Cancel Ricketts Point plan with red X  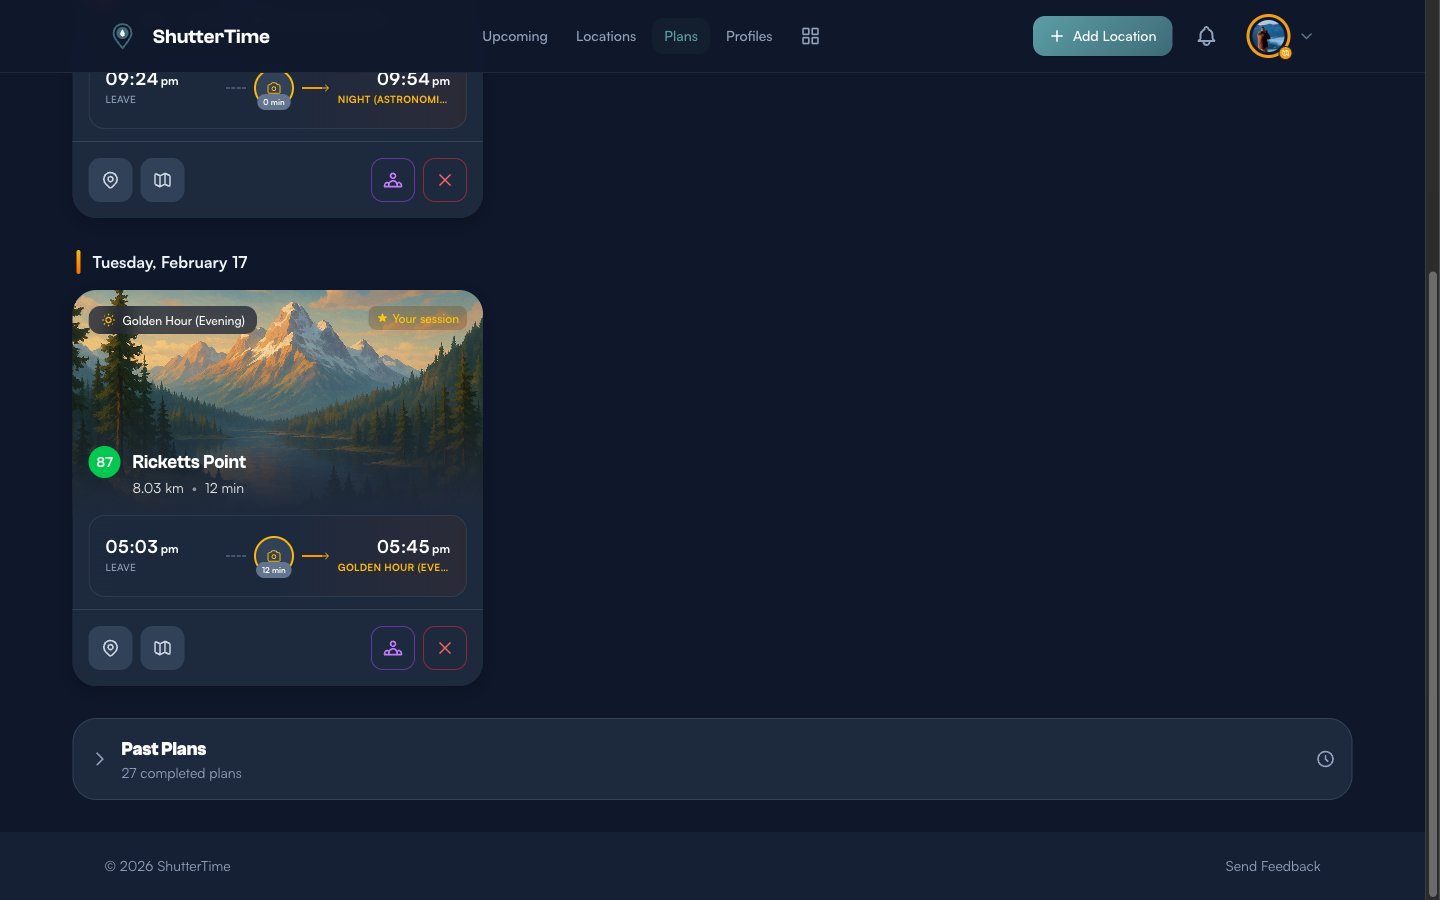445,648
